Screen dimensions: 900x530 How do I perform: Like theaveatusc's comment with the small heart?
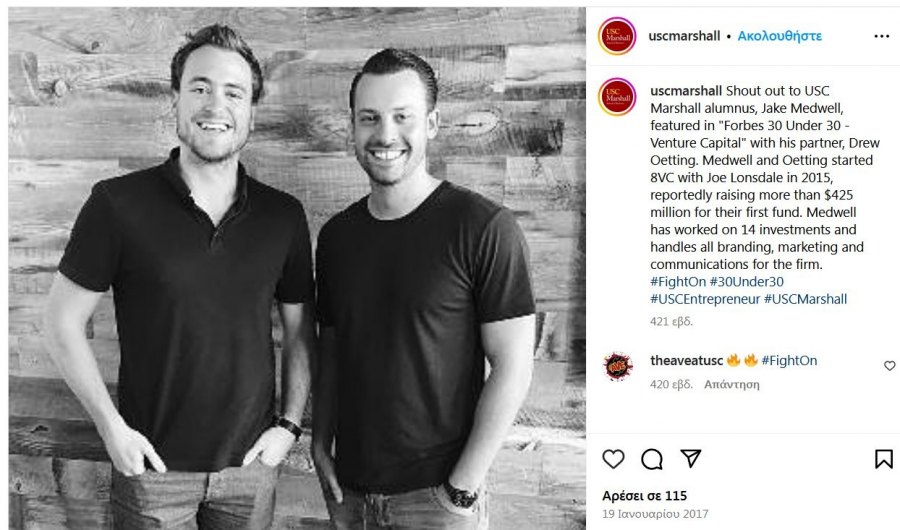889,366
